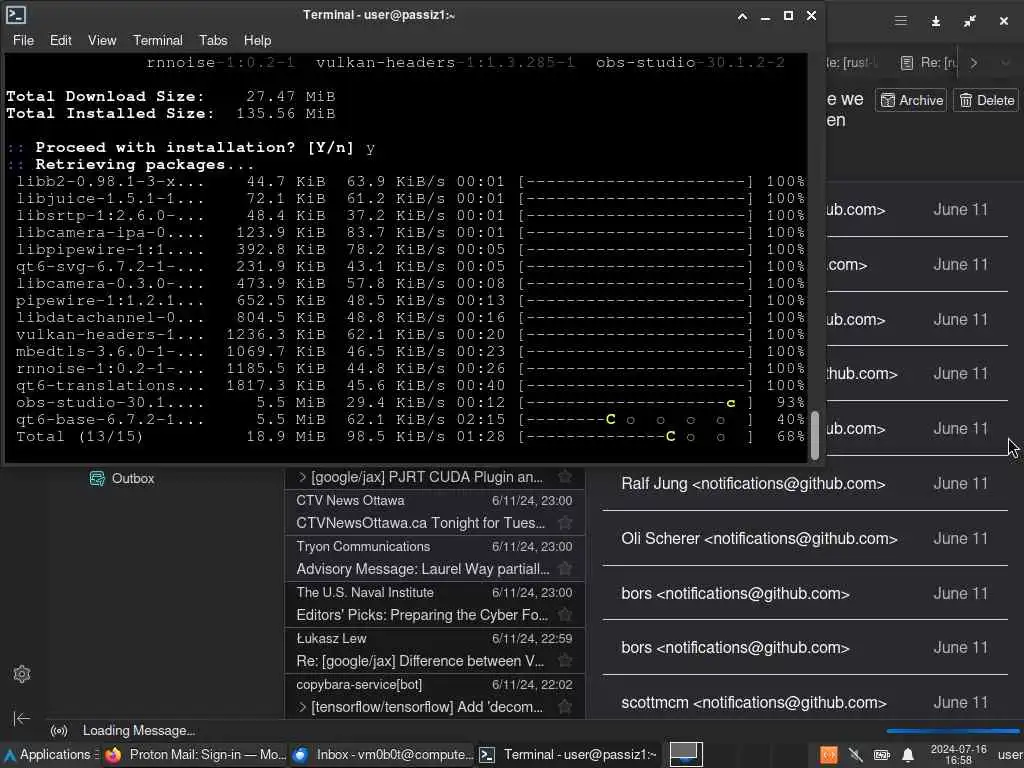Open the Oli Scherer message in the thread
Viewport: 1024px width, 768px height.
click(805, 538)
